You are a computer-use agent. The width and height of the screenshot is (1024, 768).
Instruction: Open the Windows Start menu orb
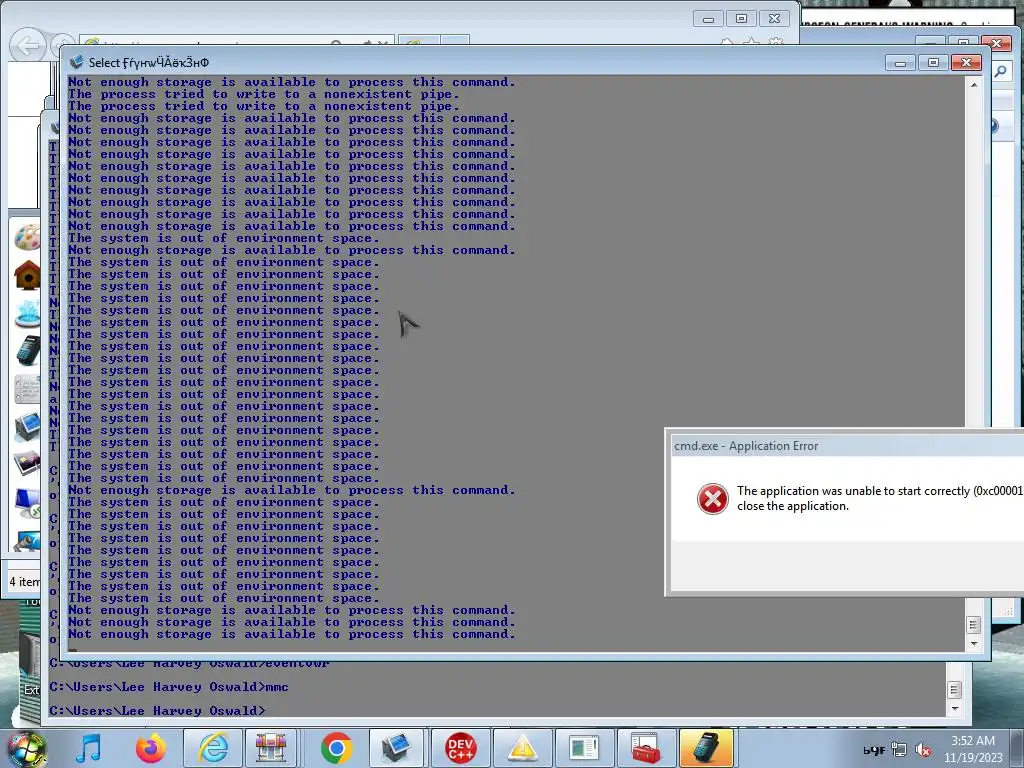[26, 748]
